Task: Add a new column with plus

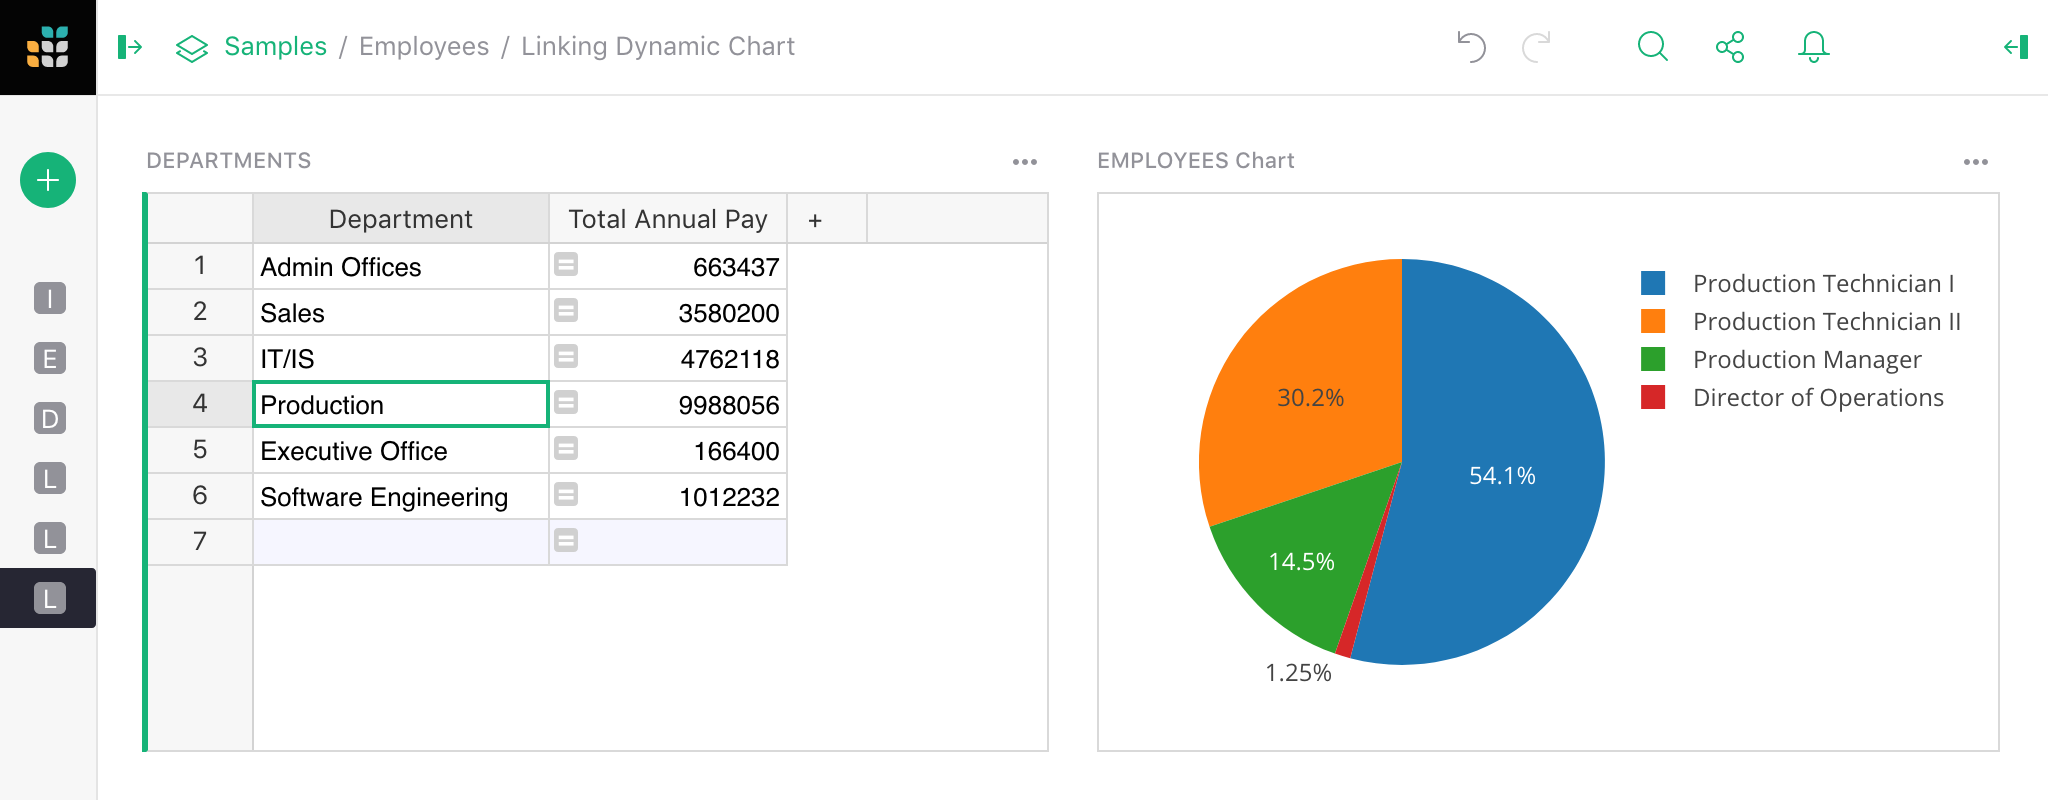Action: (815, 220)
